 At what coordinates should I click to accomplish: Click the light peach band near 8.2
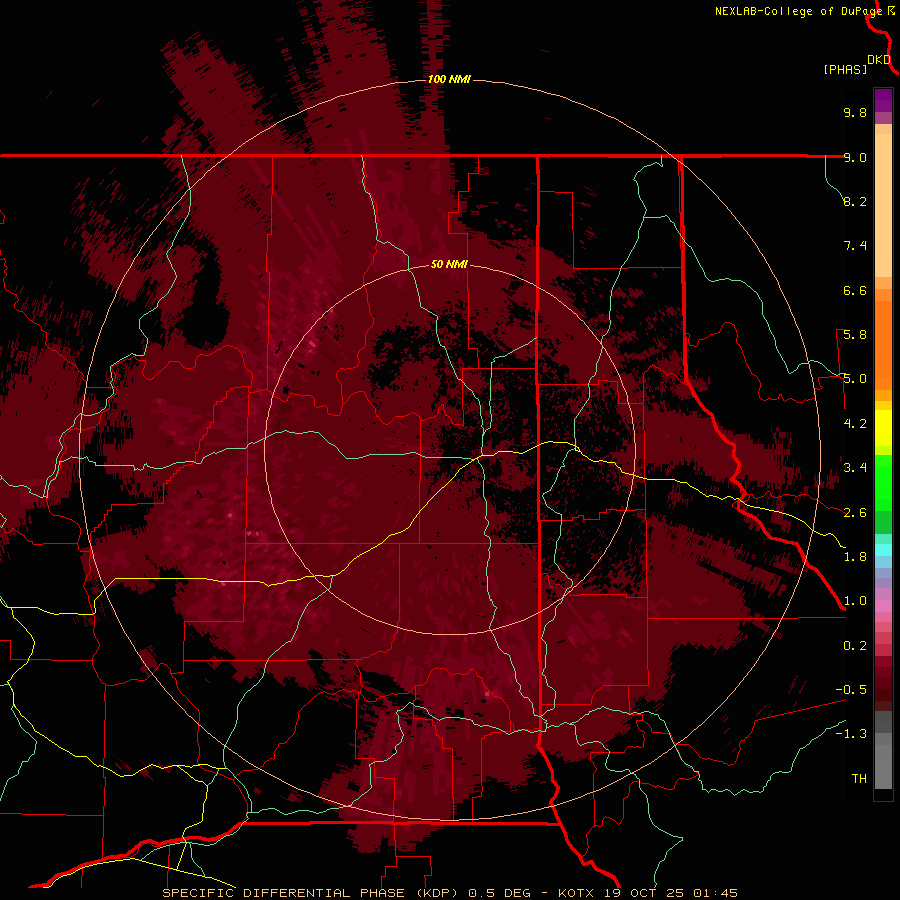coord(883,205)
